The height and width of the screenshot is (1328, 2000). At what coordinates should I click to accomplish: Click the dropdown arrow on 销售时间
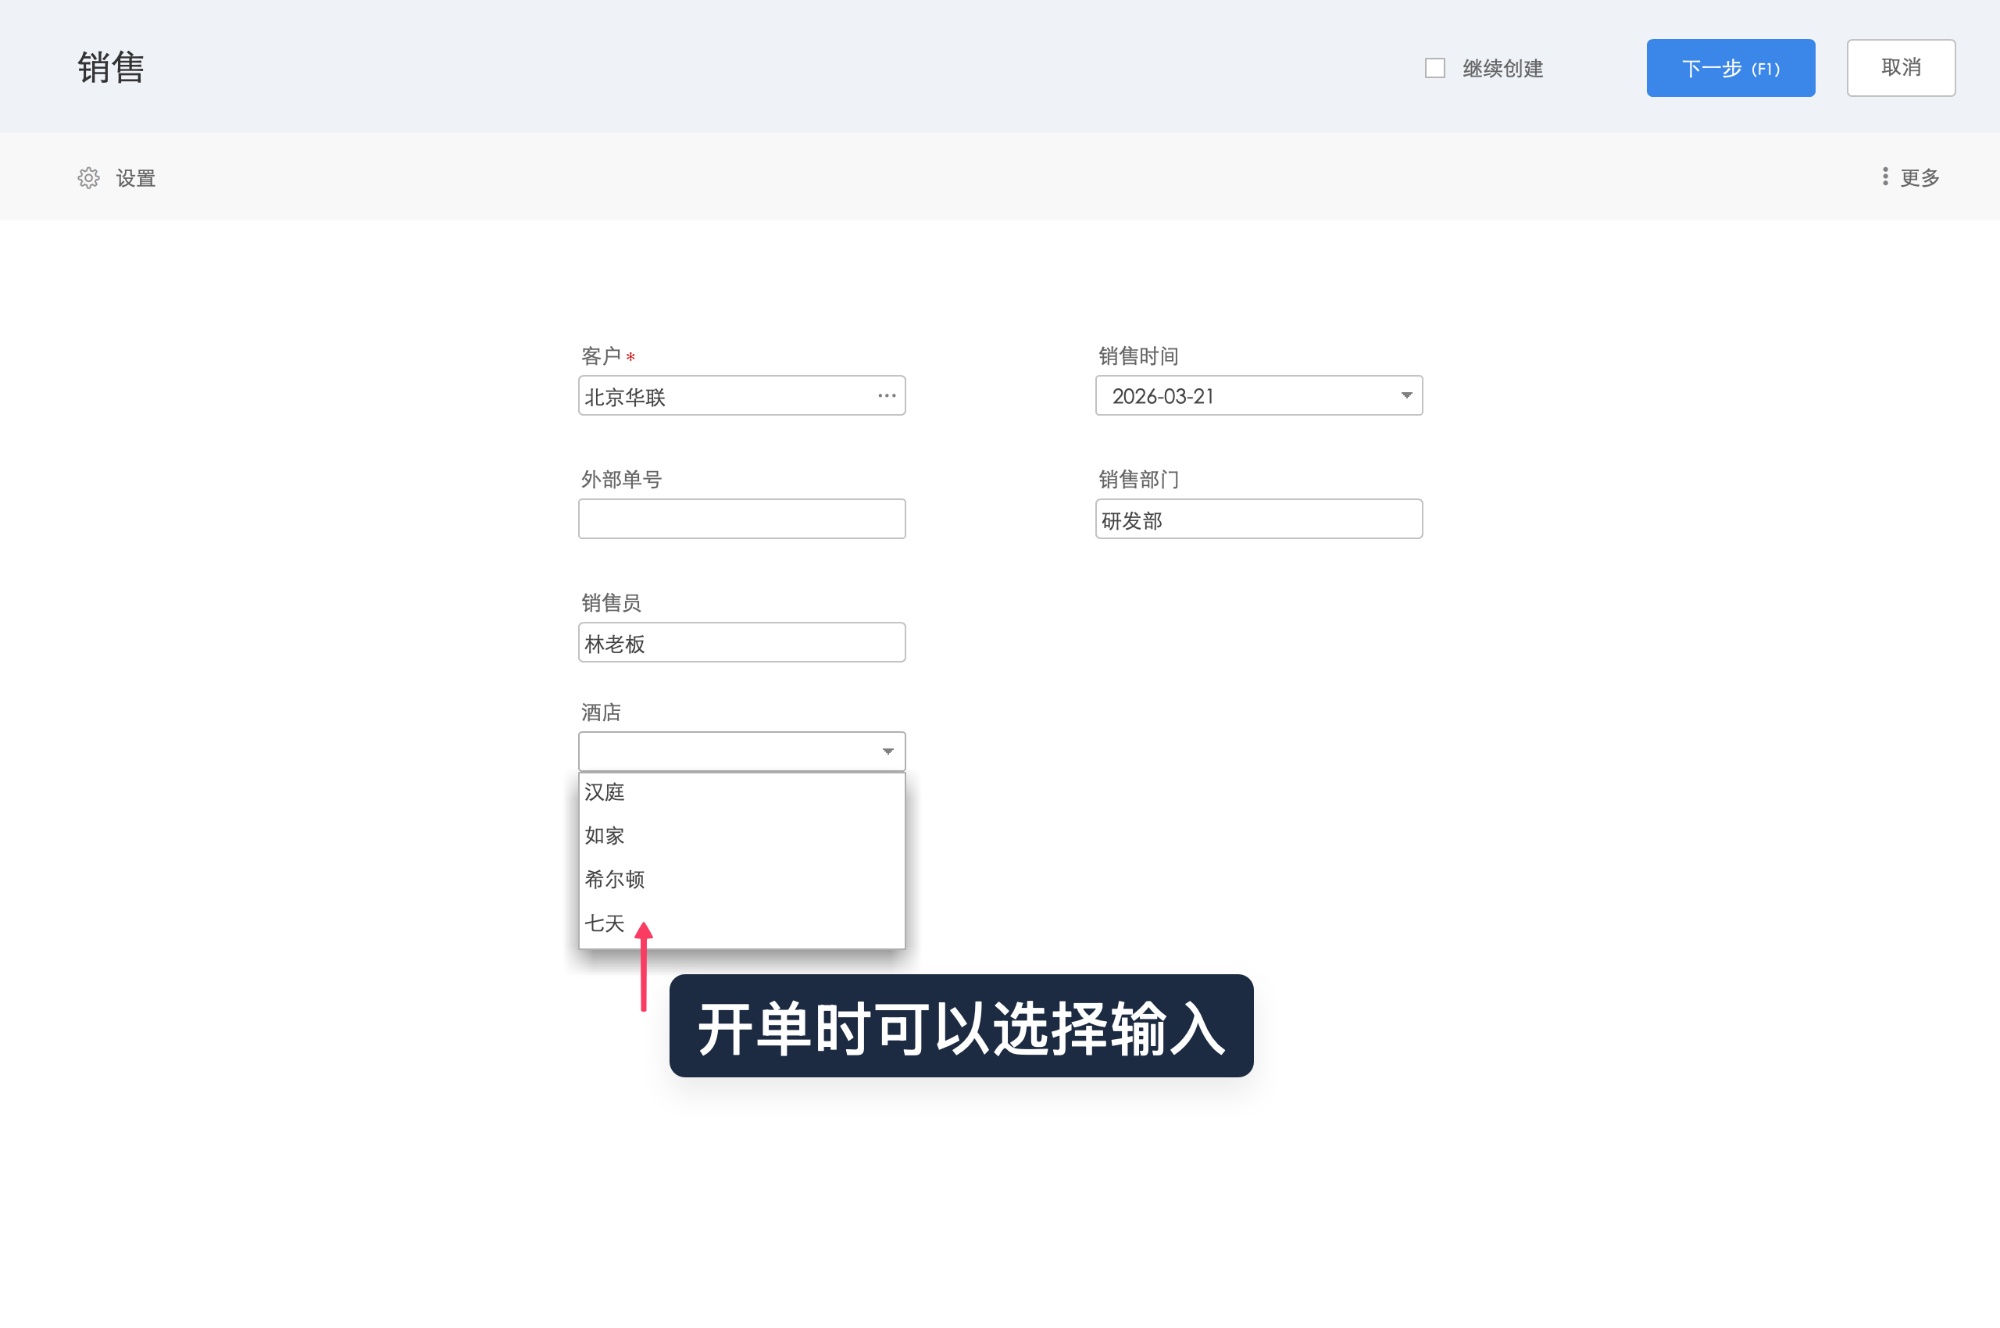[1405, 396]
